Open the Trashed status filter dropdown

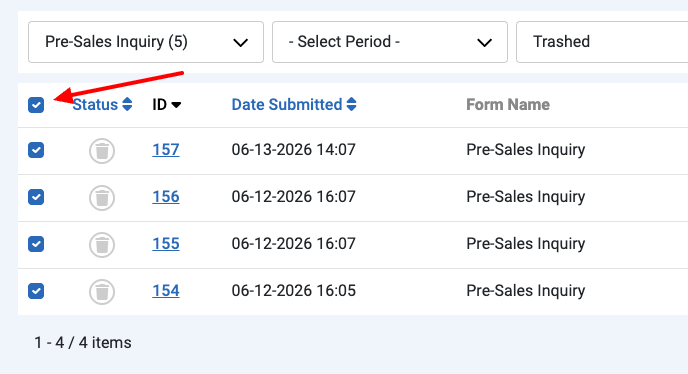click(602, 42)
